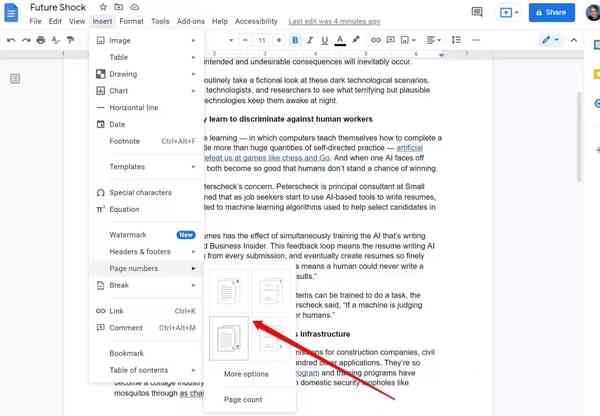Print the document using the printer icon

pyautogui.click(x=40, y=40)
